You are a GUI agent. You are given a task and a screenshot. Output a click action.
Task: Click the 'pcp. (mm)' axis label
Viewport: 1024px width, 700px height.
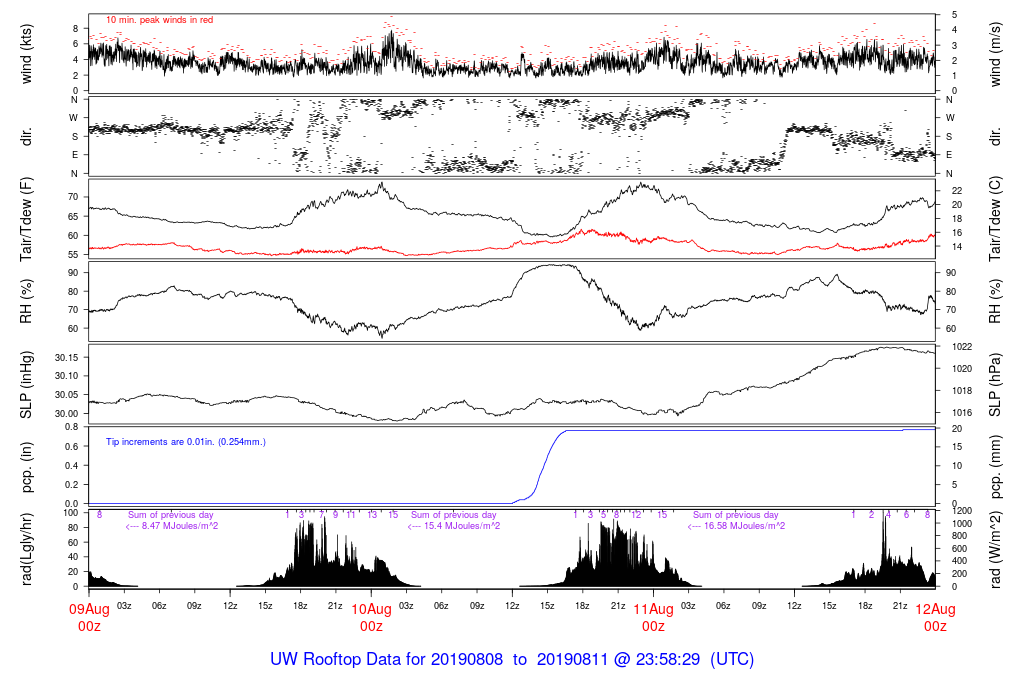tap(995, 467)
